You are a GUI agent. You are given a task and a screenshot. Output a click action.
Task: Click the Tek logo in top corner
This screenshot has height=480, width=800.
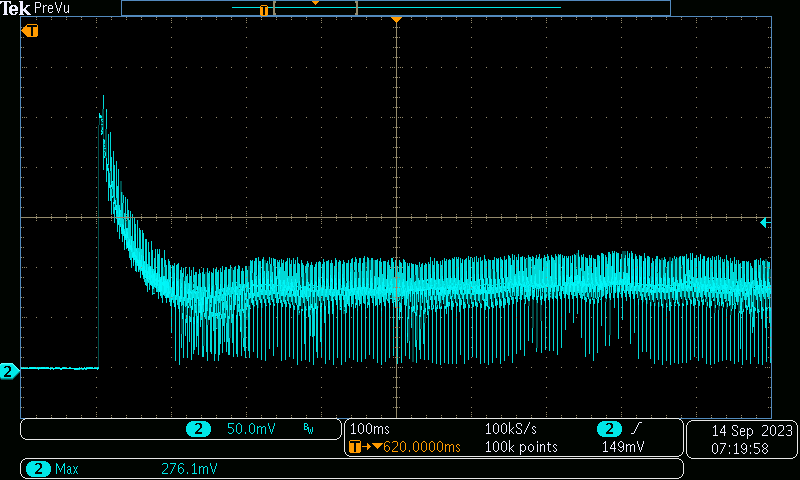(x=15, y=8)
